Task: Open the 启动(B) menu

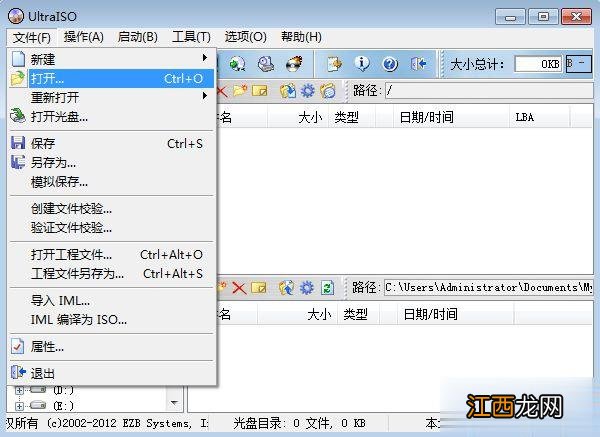Action: pyautogui.click(x=138, y=37)
